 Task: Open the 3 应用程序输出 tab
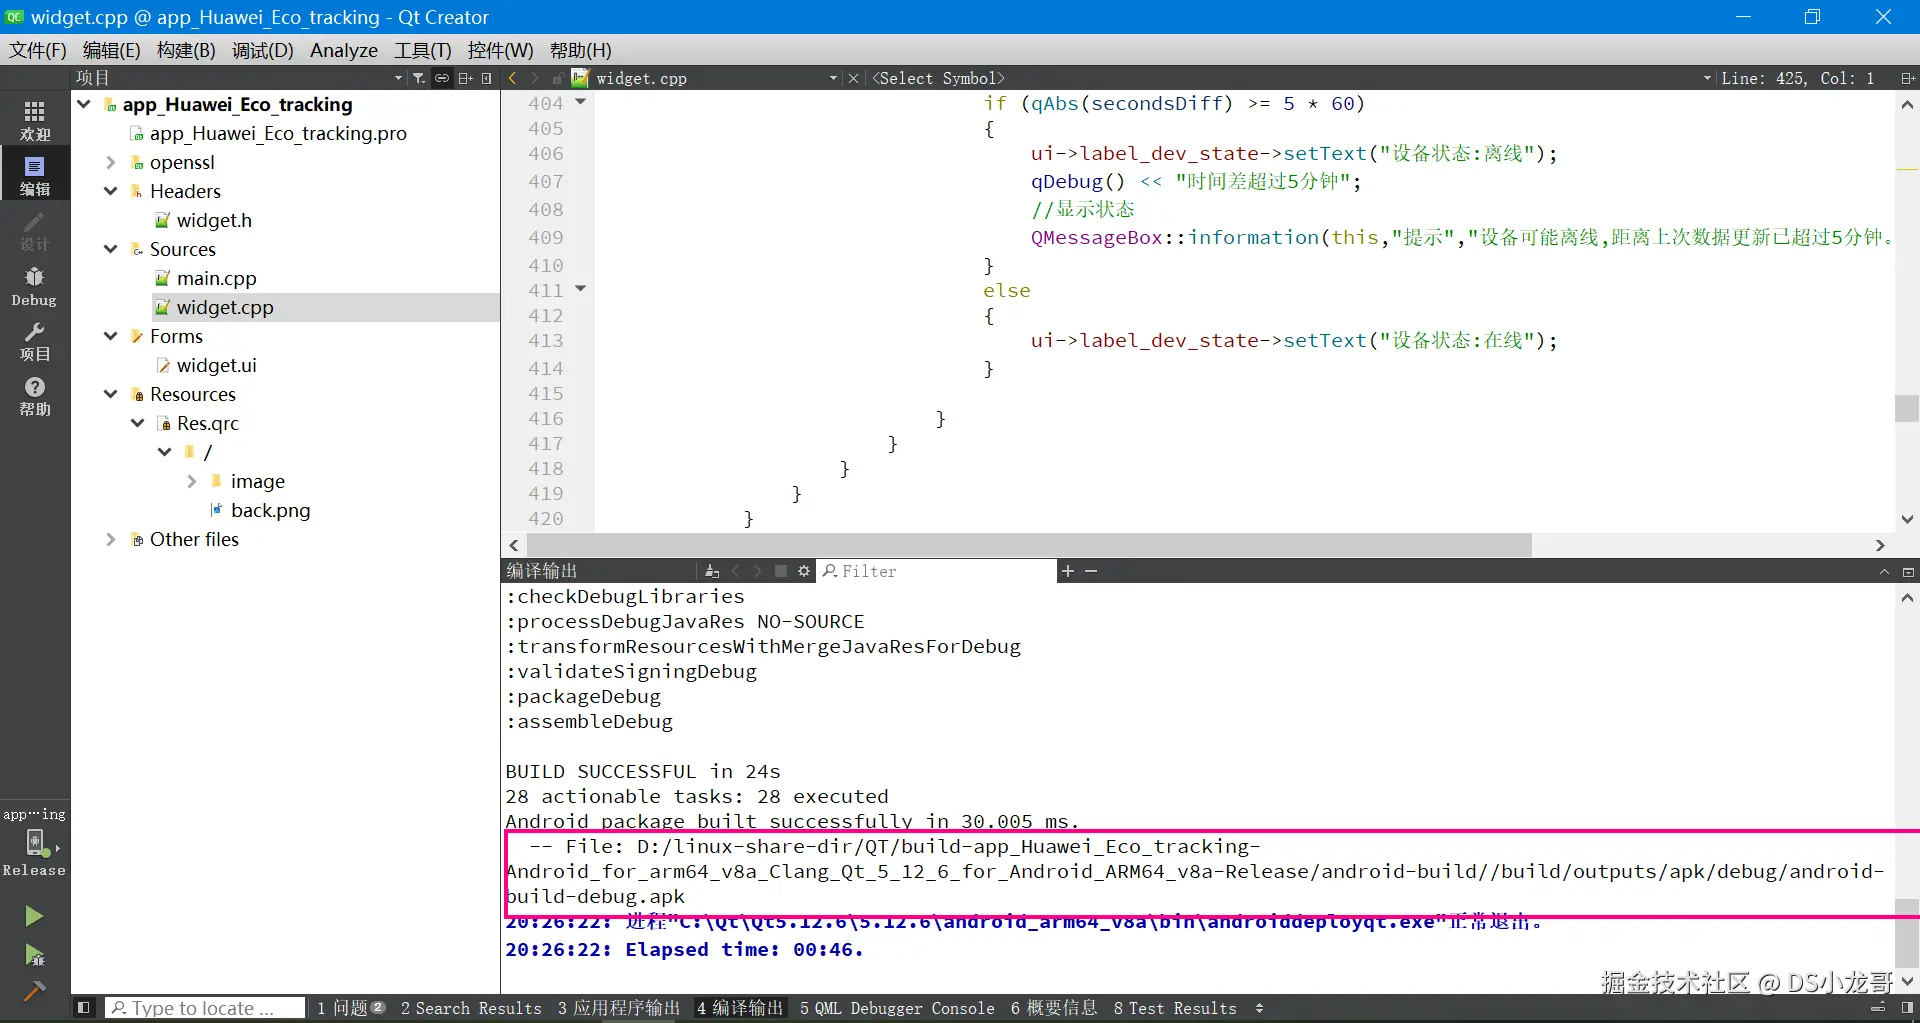pos(619,1008)
